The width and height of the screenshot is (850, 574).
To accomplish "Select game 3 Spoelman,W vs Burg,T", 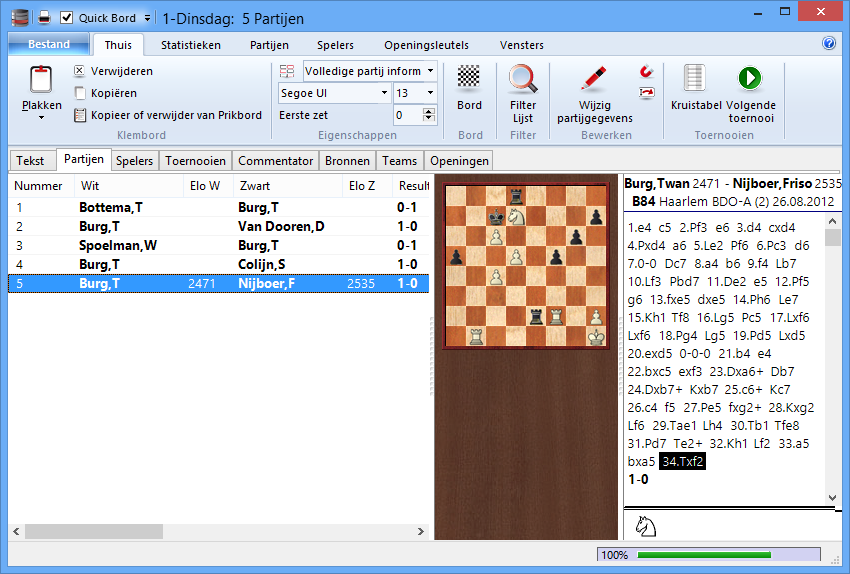I will (218, 246).
